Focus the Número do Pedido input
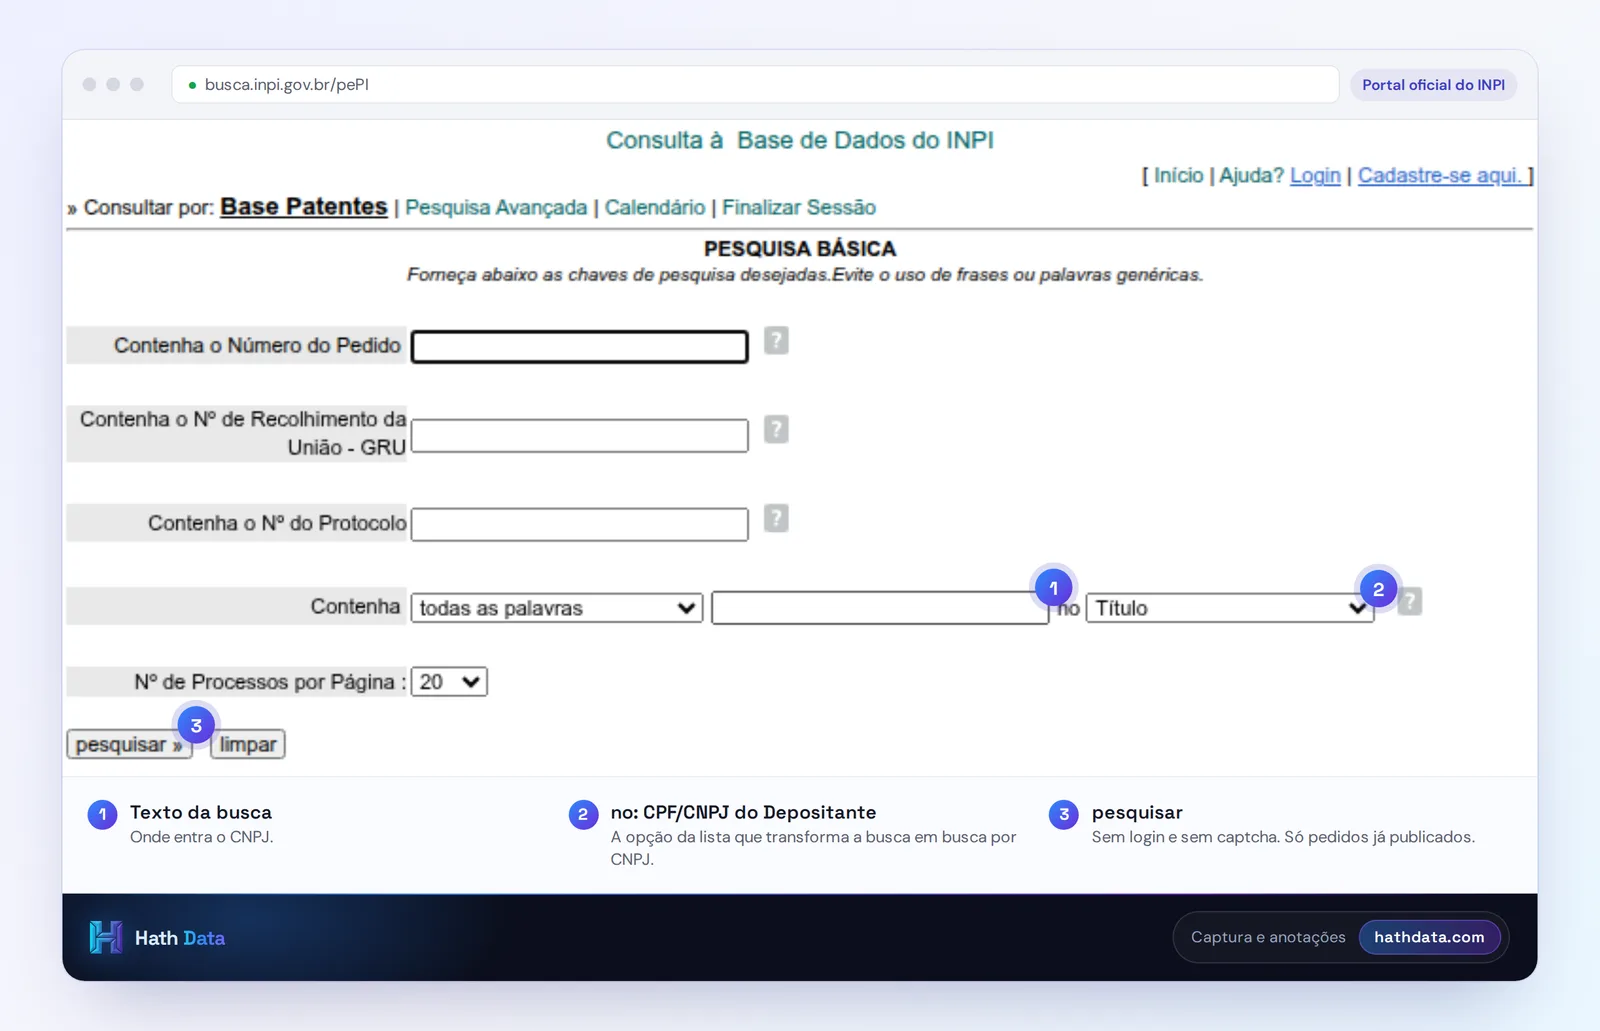This screenshot has width=1600, height=1031. click(x=580, y=347)
